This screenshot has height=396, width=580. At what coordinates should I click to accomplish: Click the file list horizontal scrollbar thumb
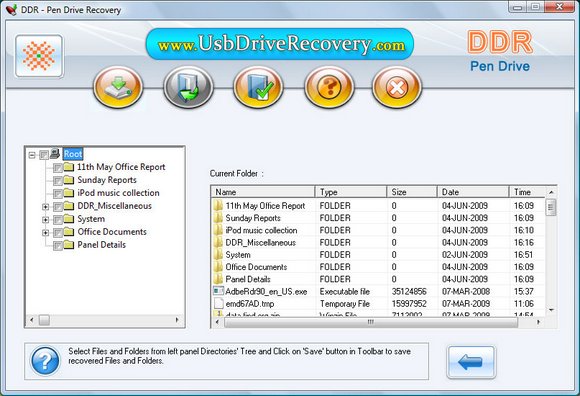[371, 322]
